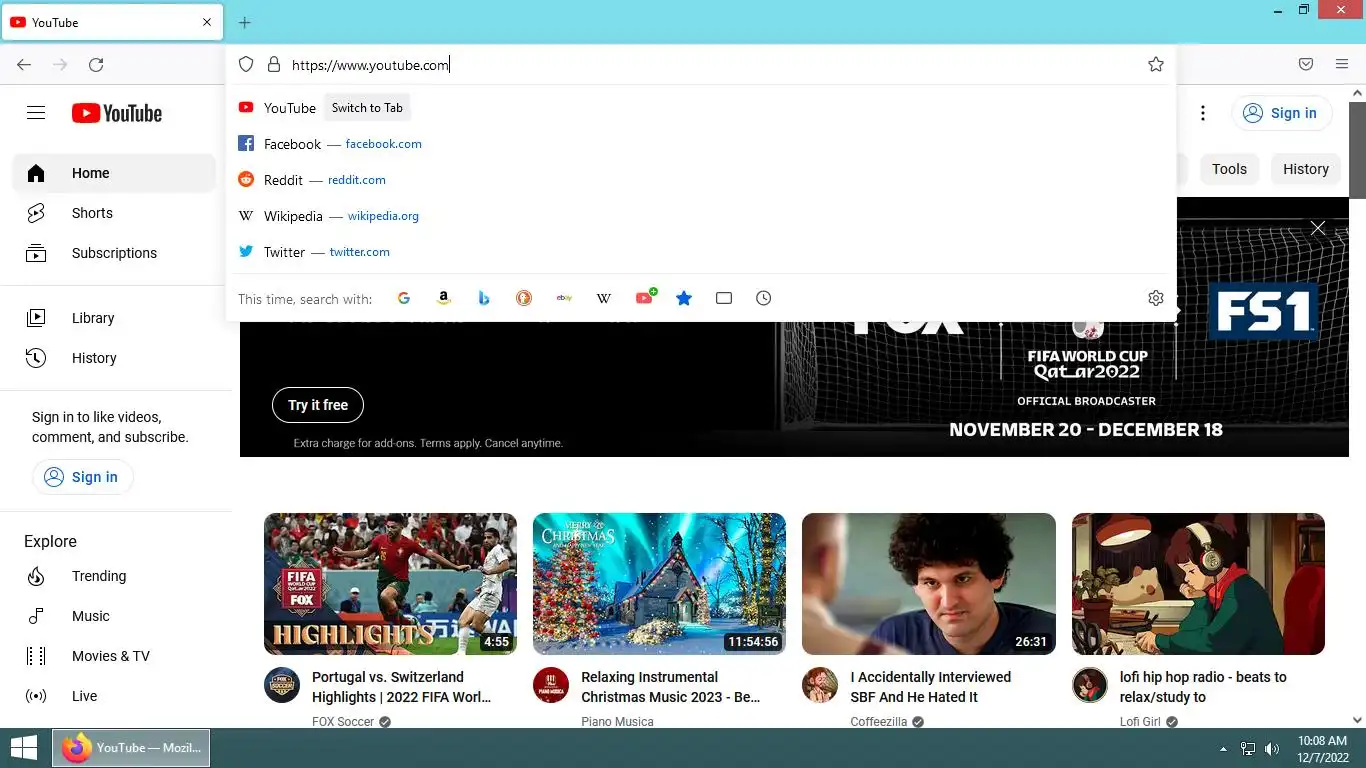1366x768 pixels.
Task: Close the FIFA World Cup ad banner
Action: [1318, 228]
